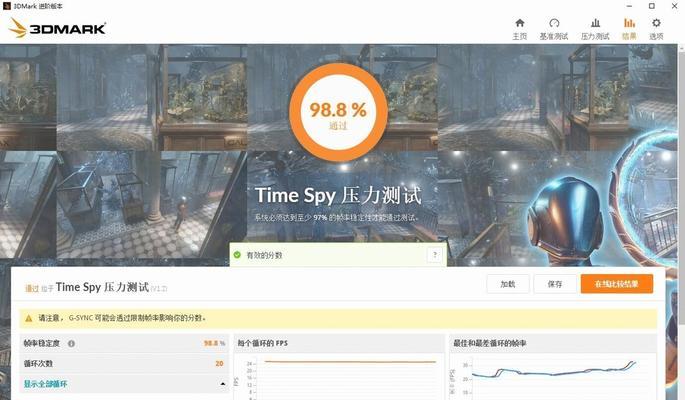Click the 3DMark logo

click(57, 28)
